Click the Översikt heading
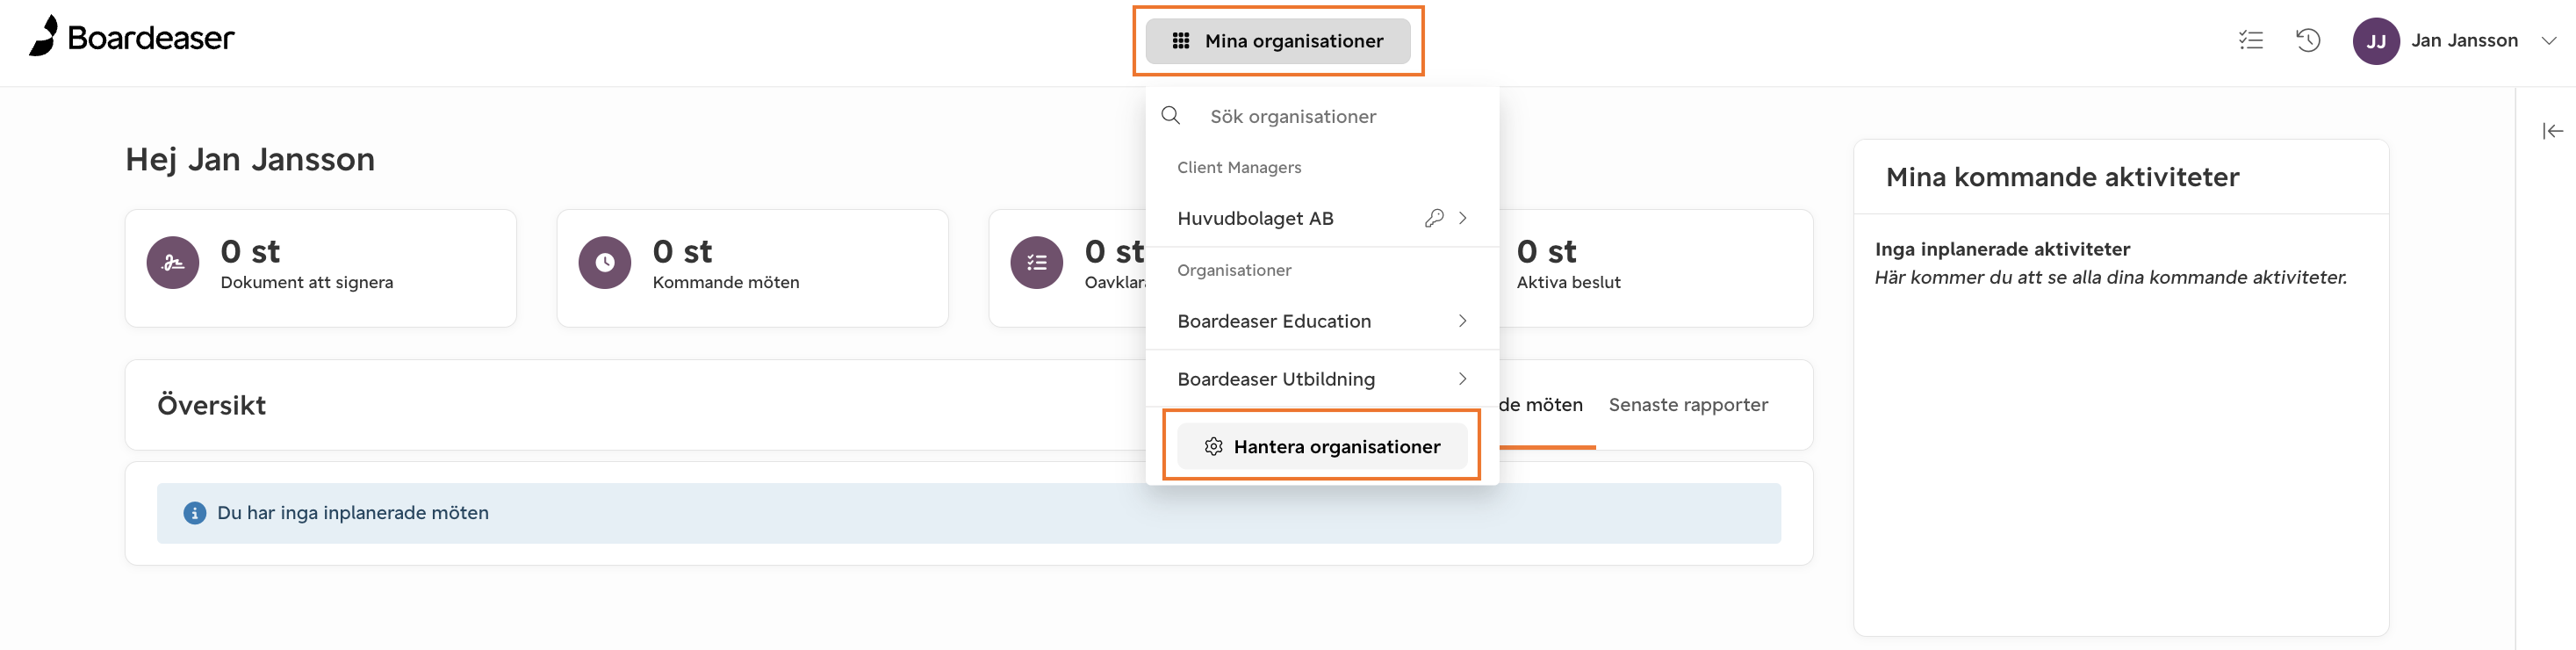Viewport: 2576px width, 650px height. coord(212,405)
